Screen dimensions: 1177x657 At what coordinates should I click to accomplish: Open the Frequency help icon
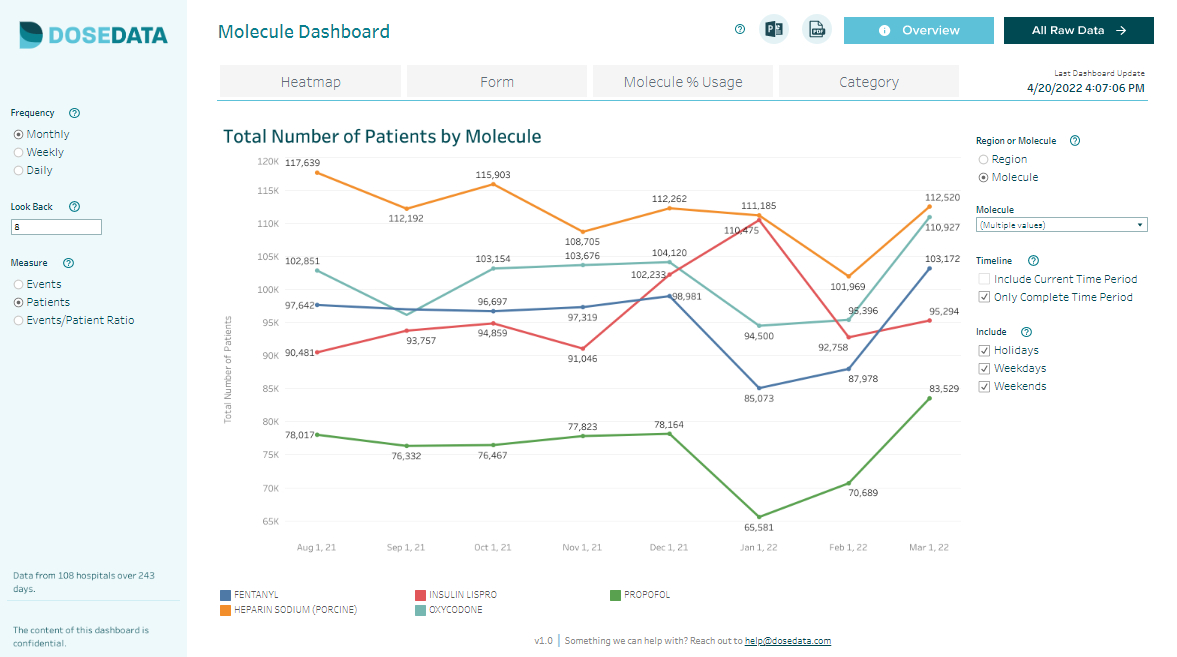click(x=75, y=114)
